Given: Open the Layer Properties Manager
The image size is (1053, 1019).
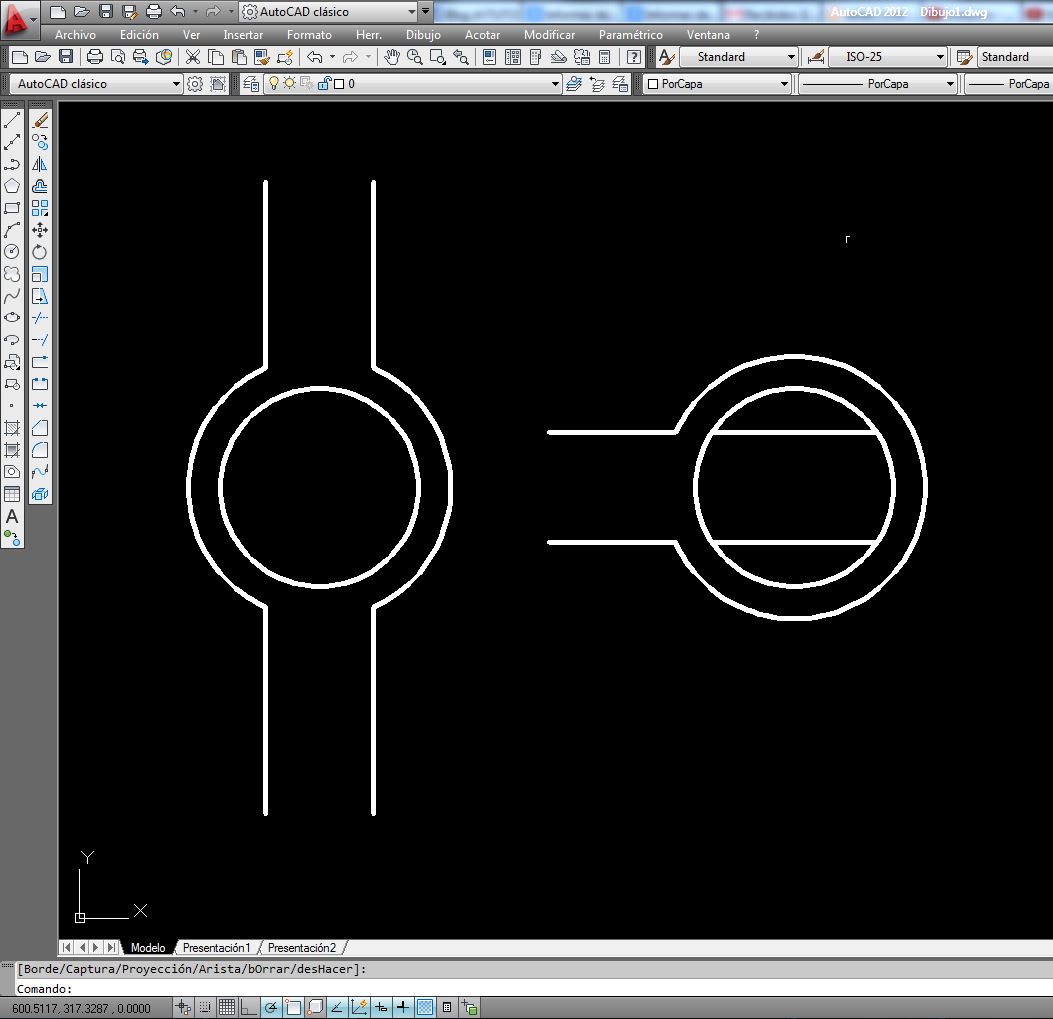Looking at the screenshot, I should click(x=248, y=83).
